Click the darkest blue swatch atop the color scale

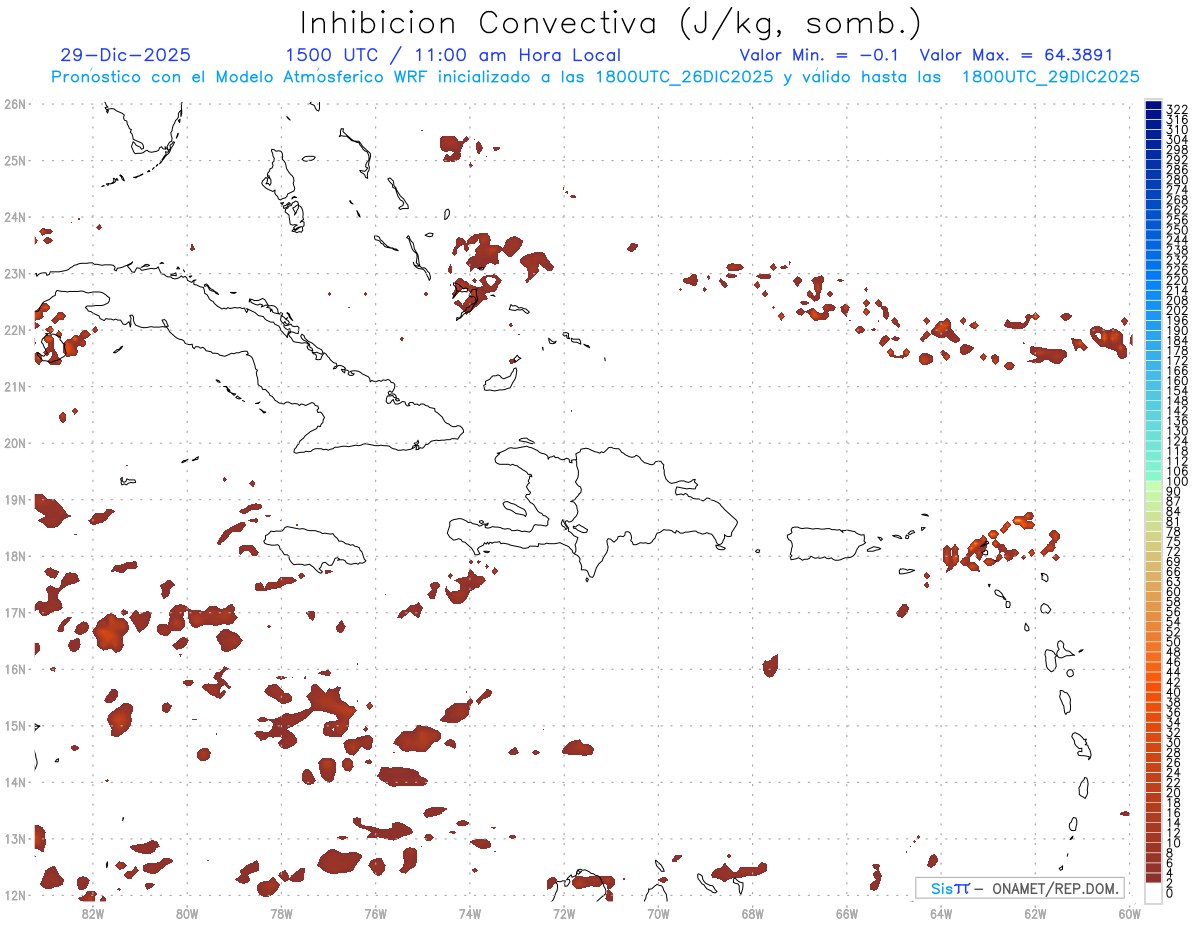point(1153,106)
